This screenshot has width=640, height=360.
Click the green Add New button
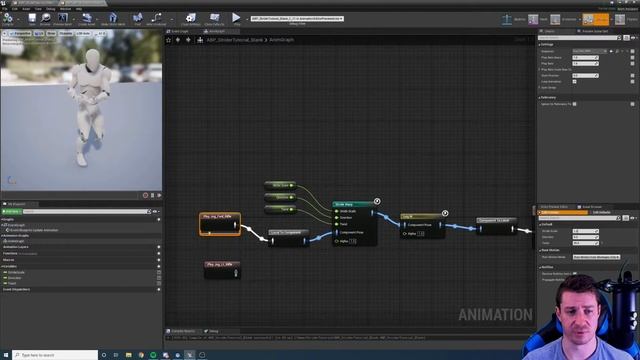(x=11, y=211)
